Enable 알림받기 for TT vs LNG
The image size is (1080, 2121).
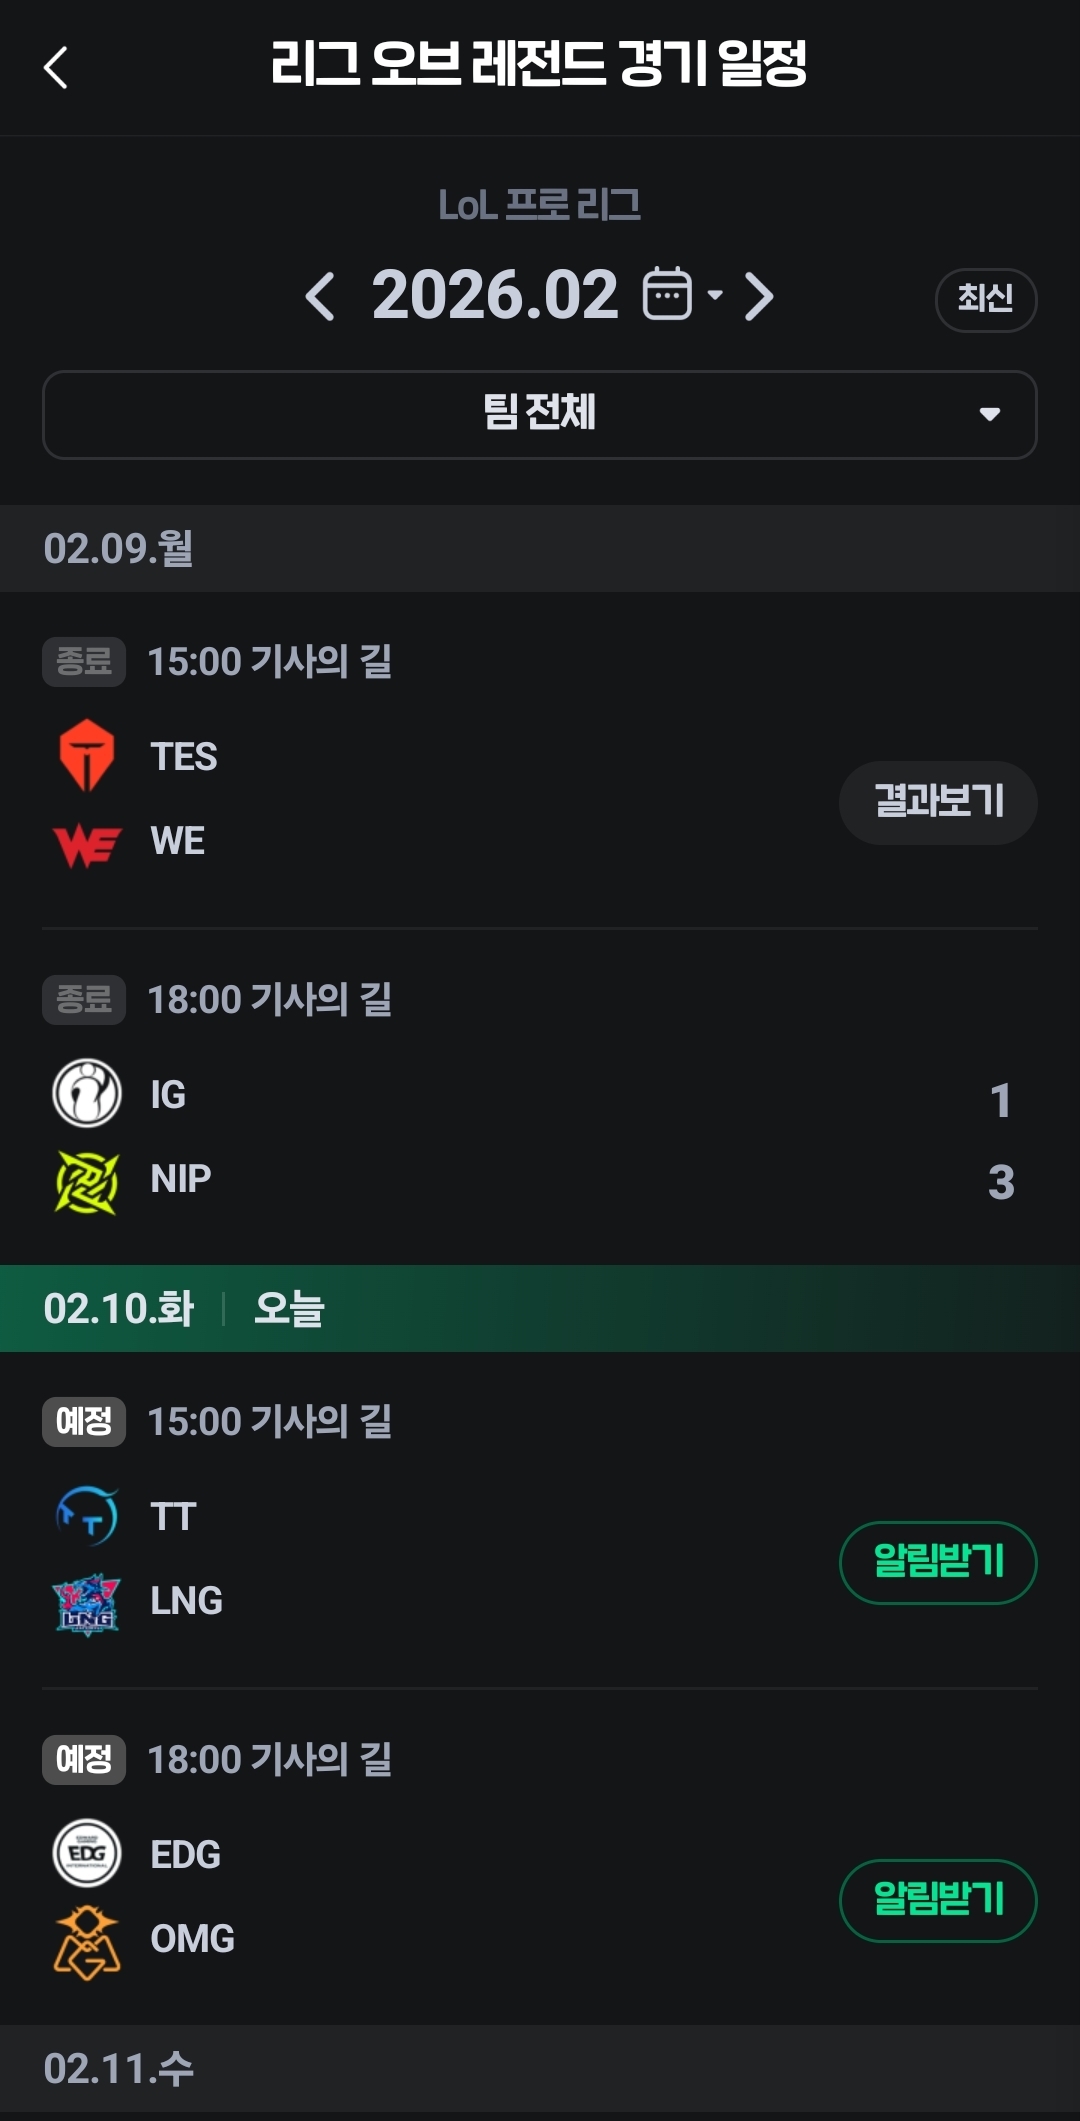(x=938, y=1562)
